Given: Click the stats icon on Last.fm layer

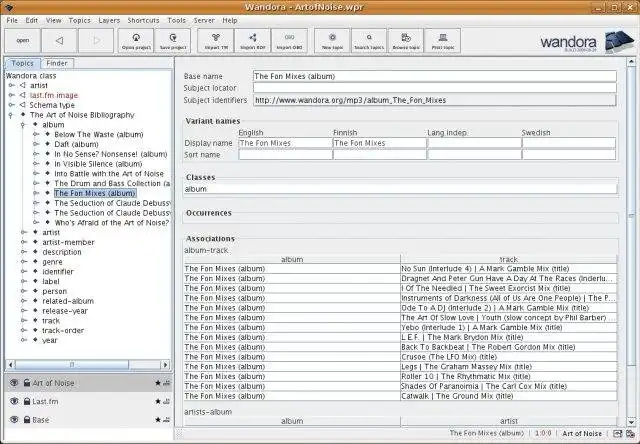Looking at the screenshot, I should tap(166, 402).
